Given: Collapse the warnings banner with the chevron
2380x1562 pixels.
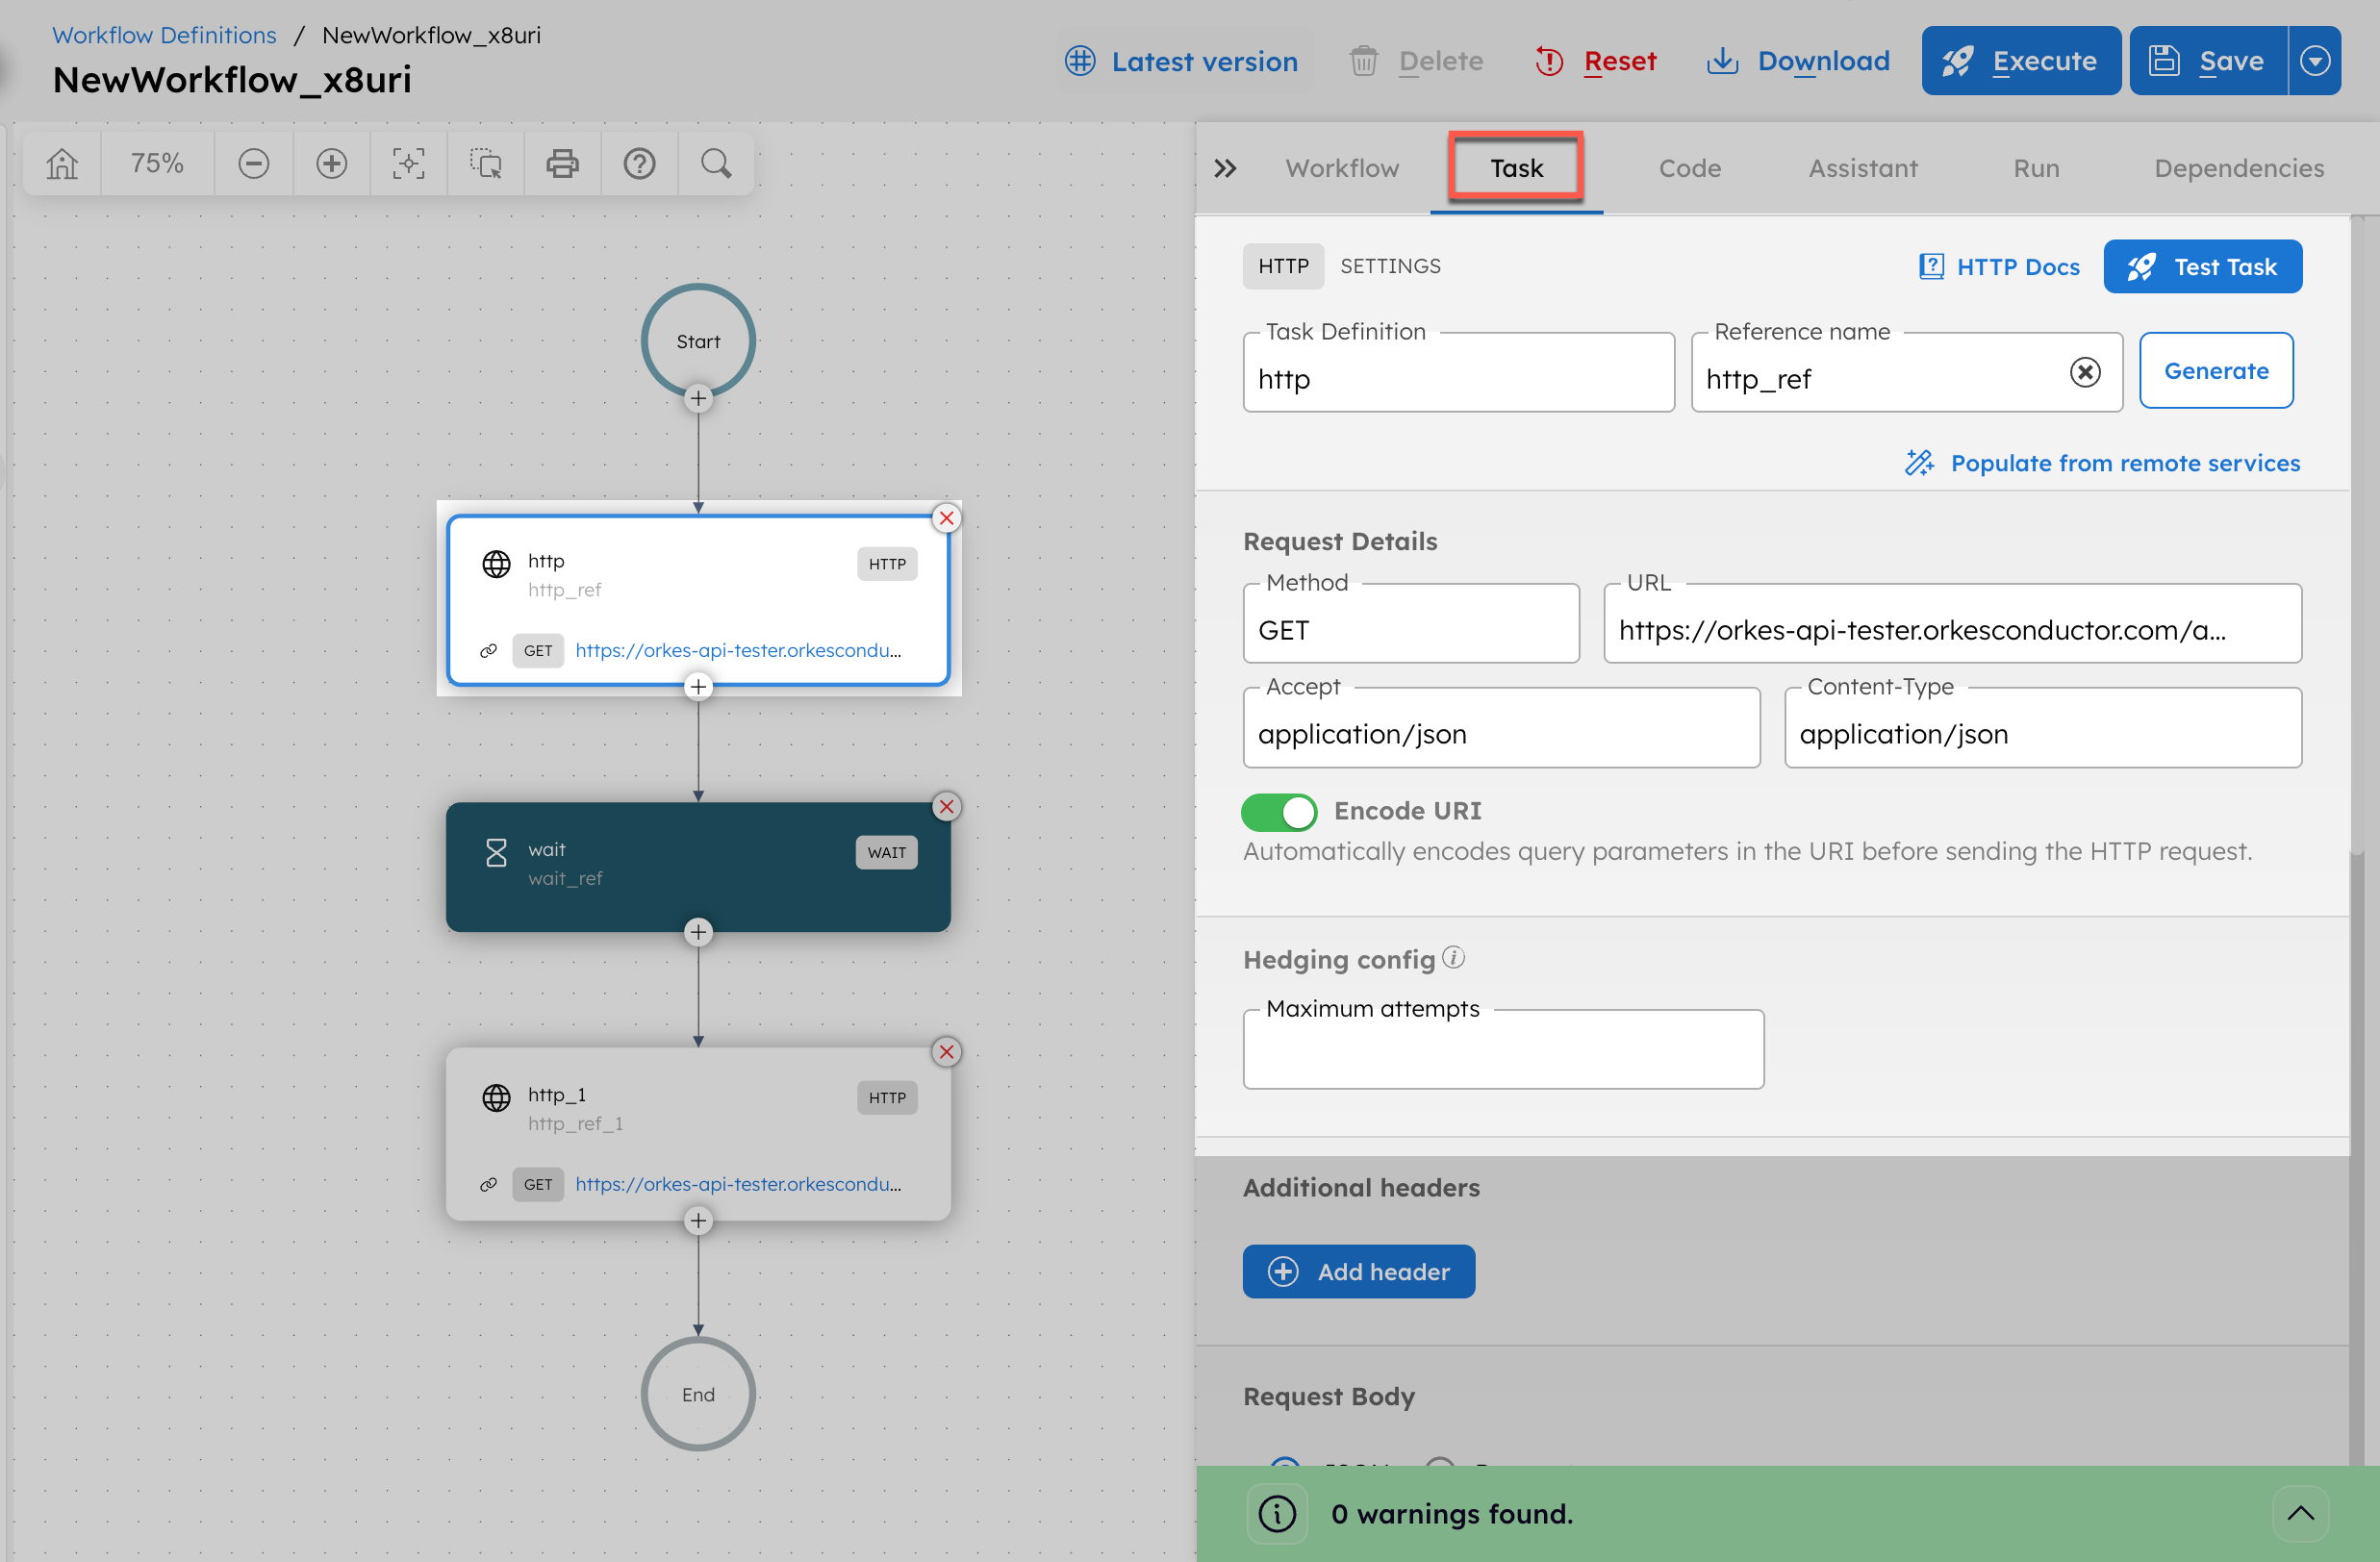Looking at the screenshot, I should point(2301,1513).
